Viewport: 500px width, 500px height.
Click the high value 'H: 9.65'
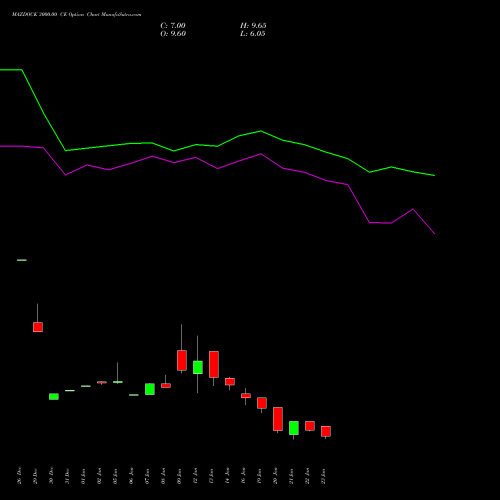[253, 26]
